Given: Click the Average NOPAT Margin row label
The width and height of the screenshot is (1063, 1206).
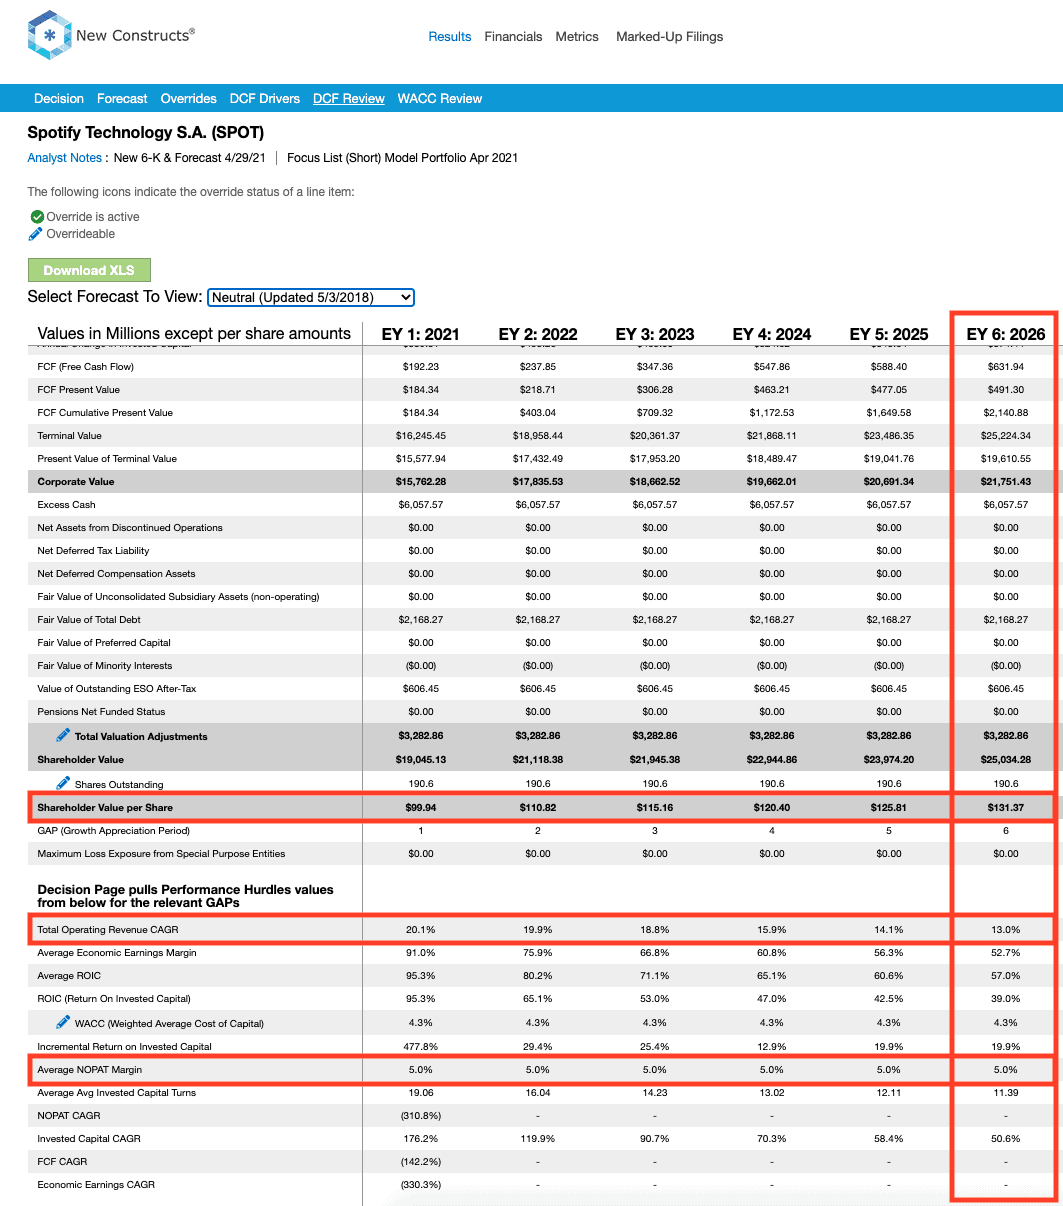Looking at the screenshot, I should (90, 1070).
